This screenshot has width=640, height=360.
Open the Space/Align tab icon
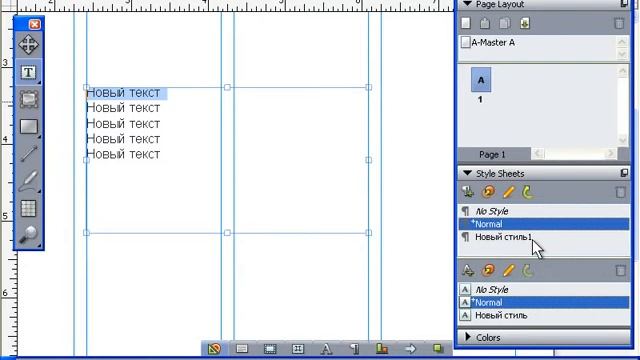tap(382, 349)
